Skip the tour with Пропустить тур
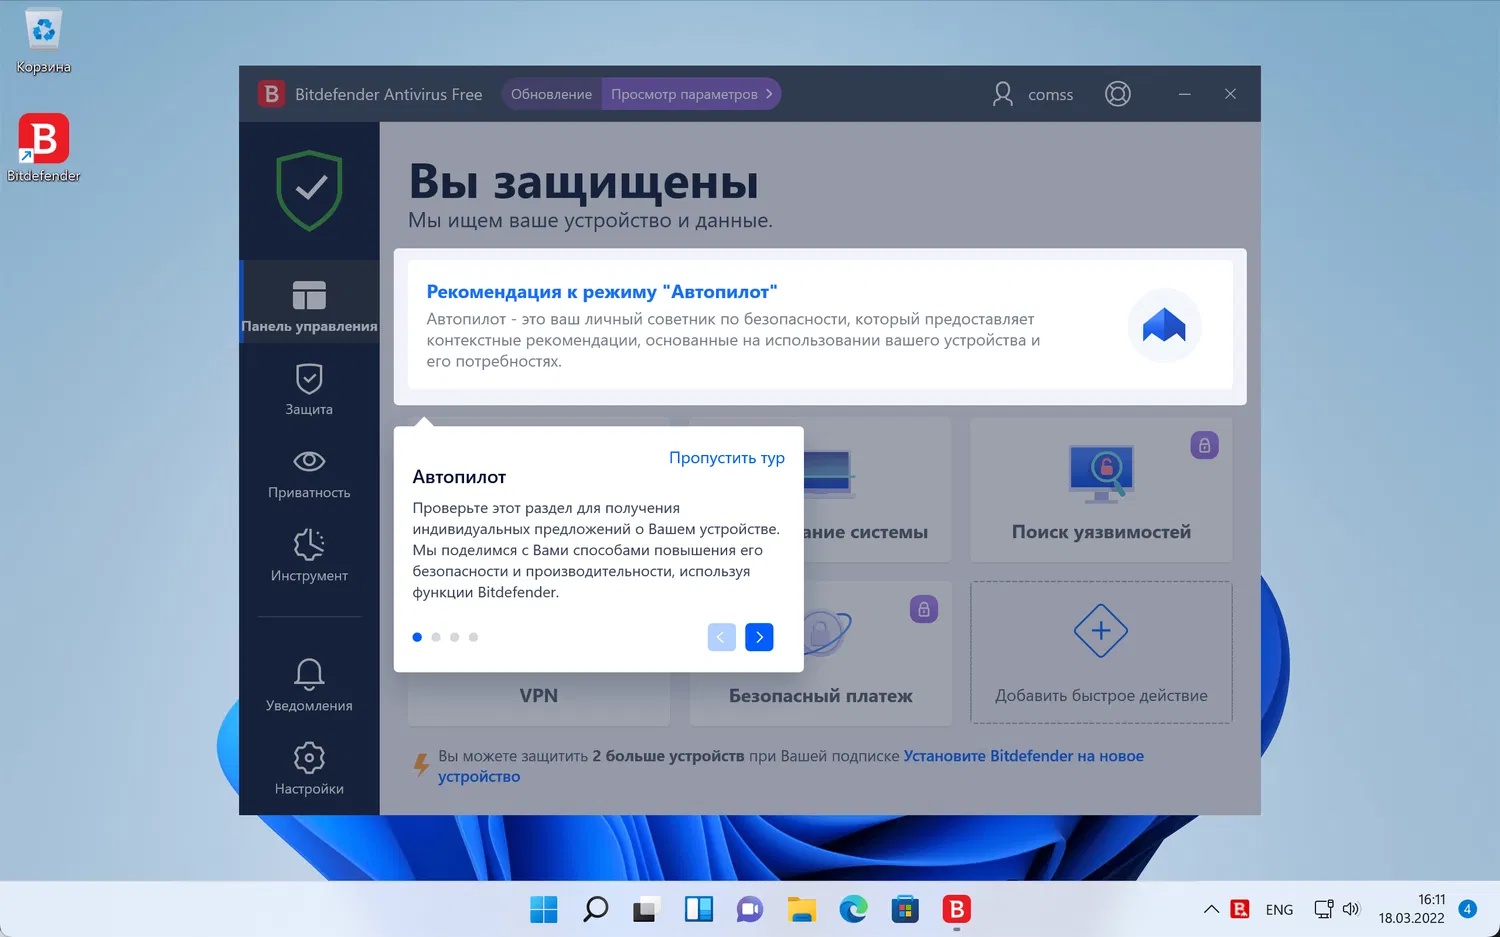This screenshot has width=1500, height=937. (727, 458)
